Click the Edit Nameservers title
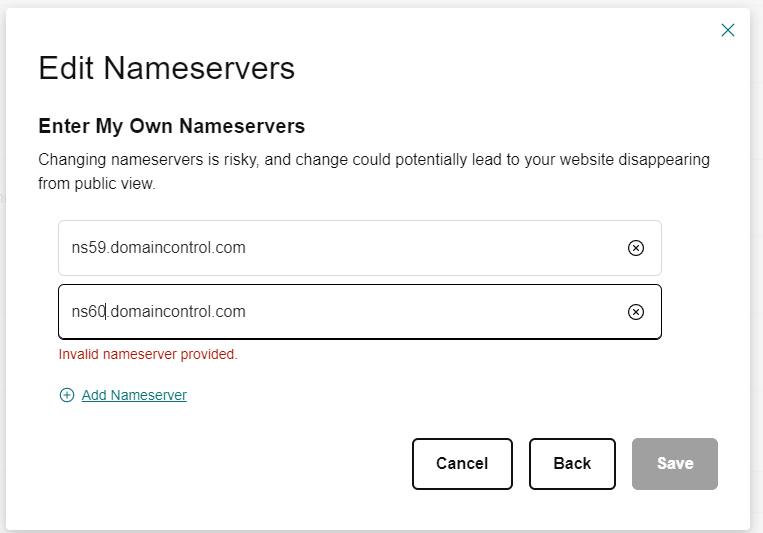Image resolution: width=763 pixels, height=533 pixels. 166,68
